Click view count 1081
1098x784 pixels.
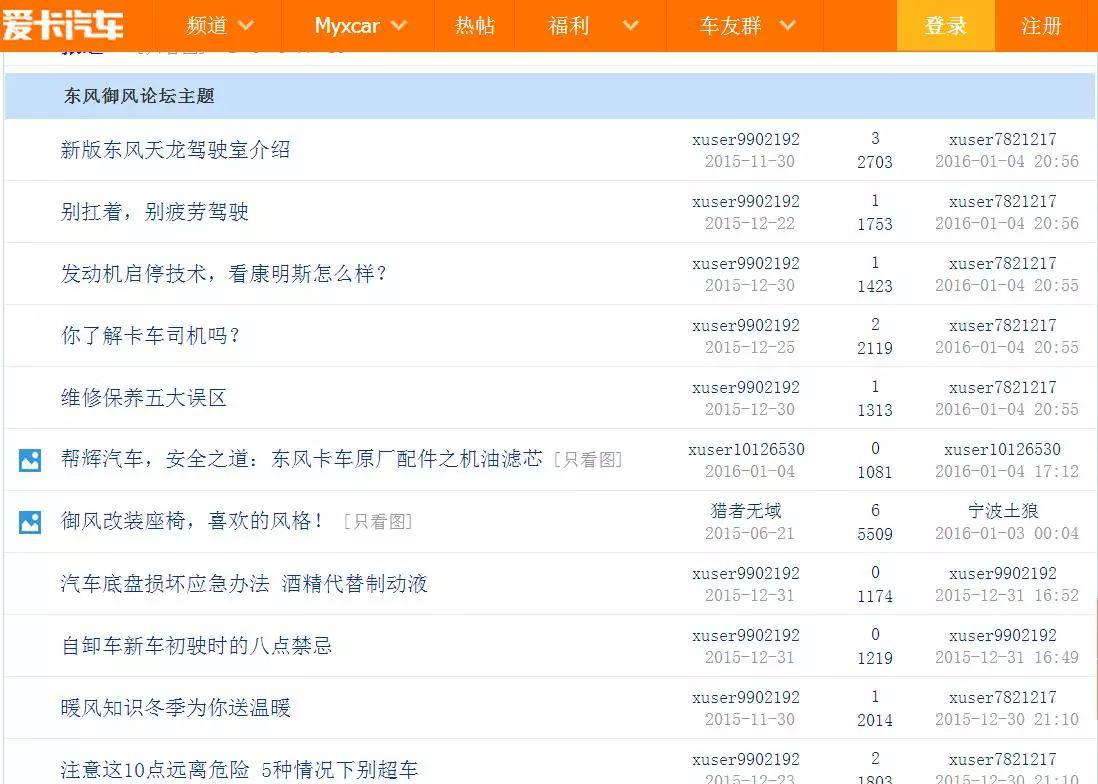[x=875, y=472]
